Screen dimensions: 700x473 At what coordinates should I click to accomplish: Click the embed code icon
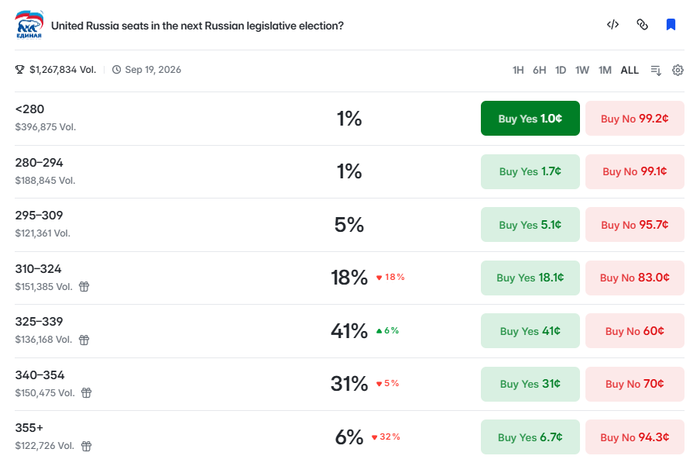click(612, 25)
